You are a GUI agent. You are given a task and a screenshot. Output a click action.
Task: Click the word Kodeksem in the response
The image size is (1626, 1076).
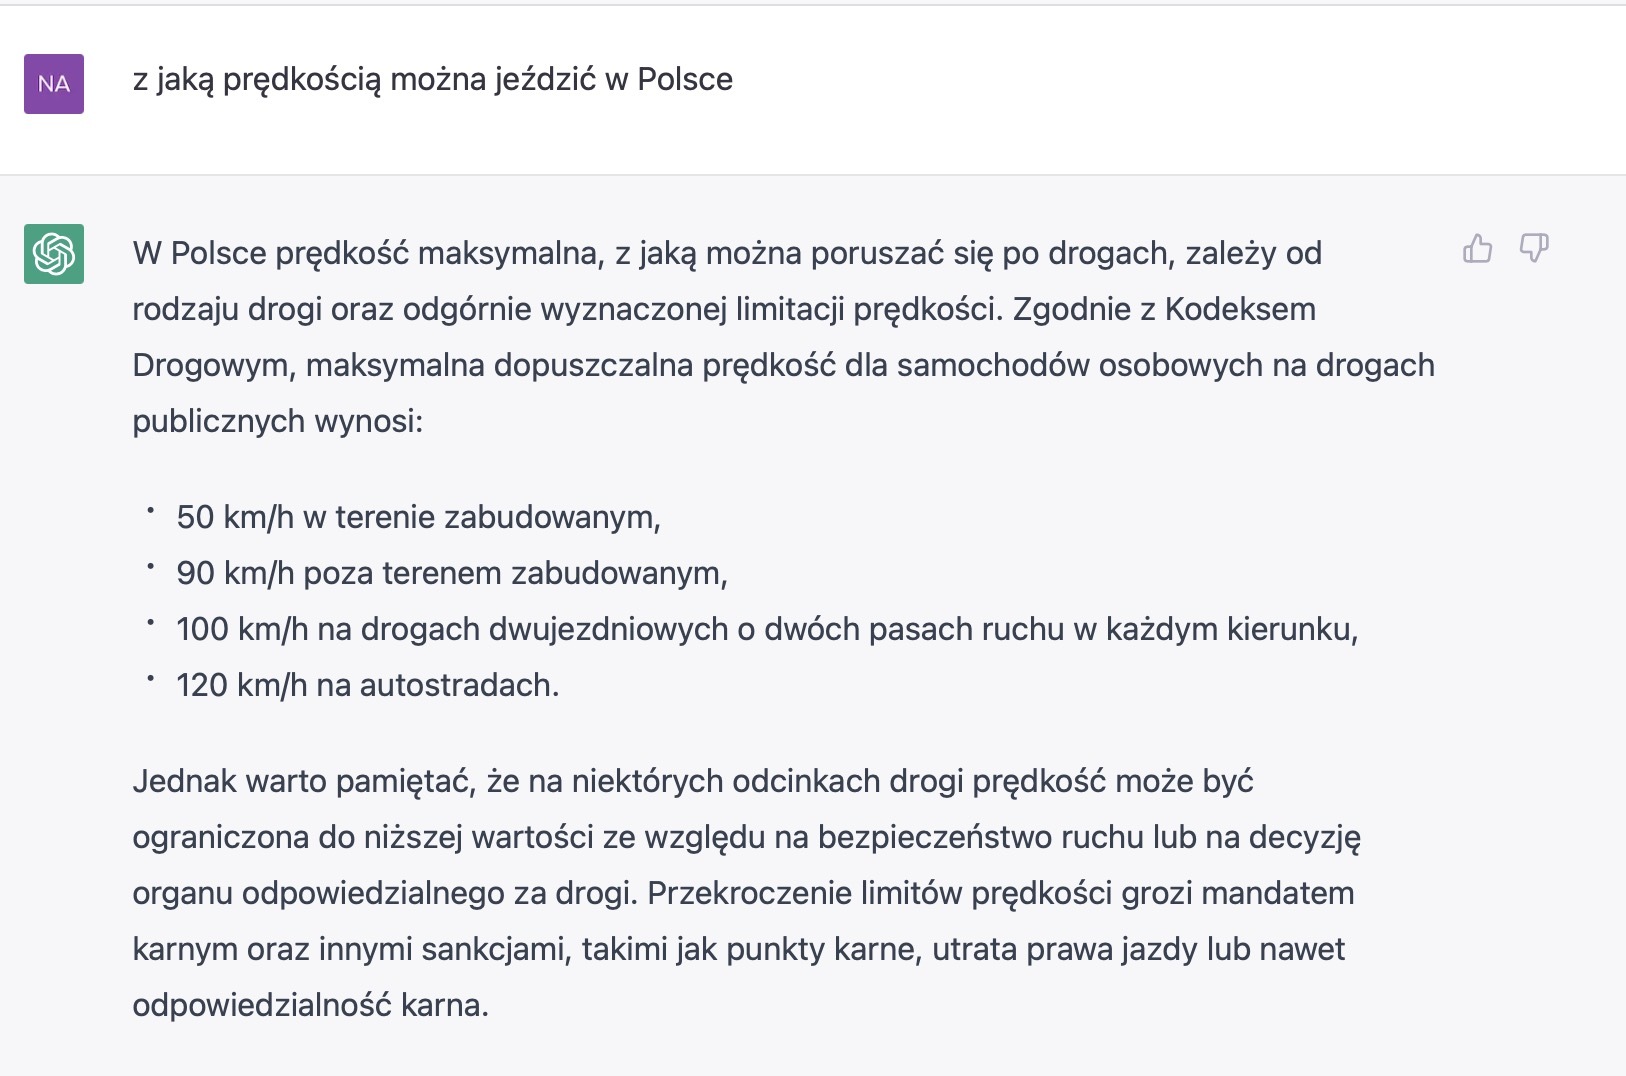pyautogui.click(x=1240, y=309)
